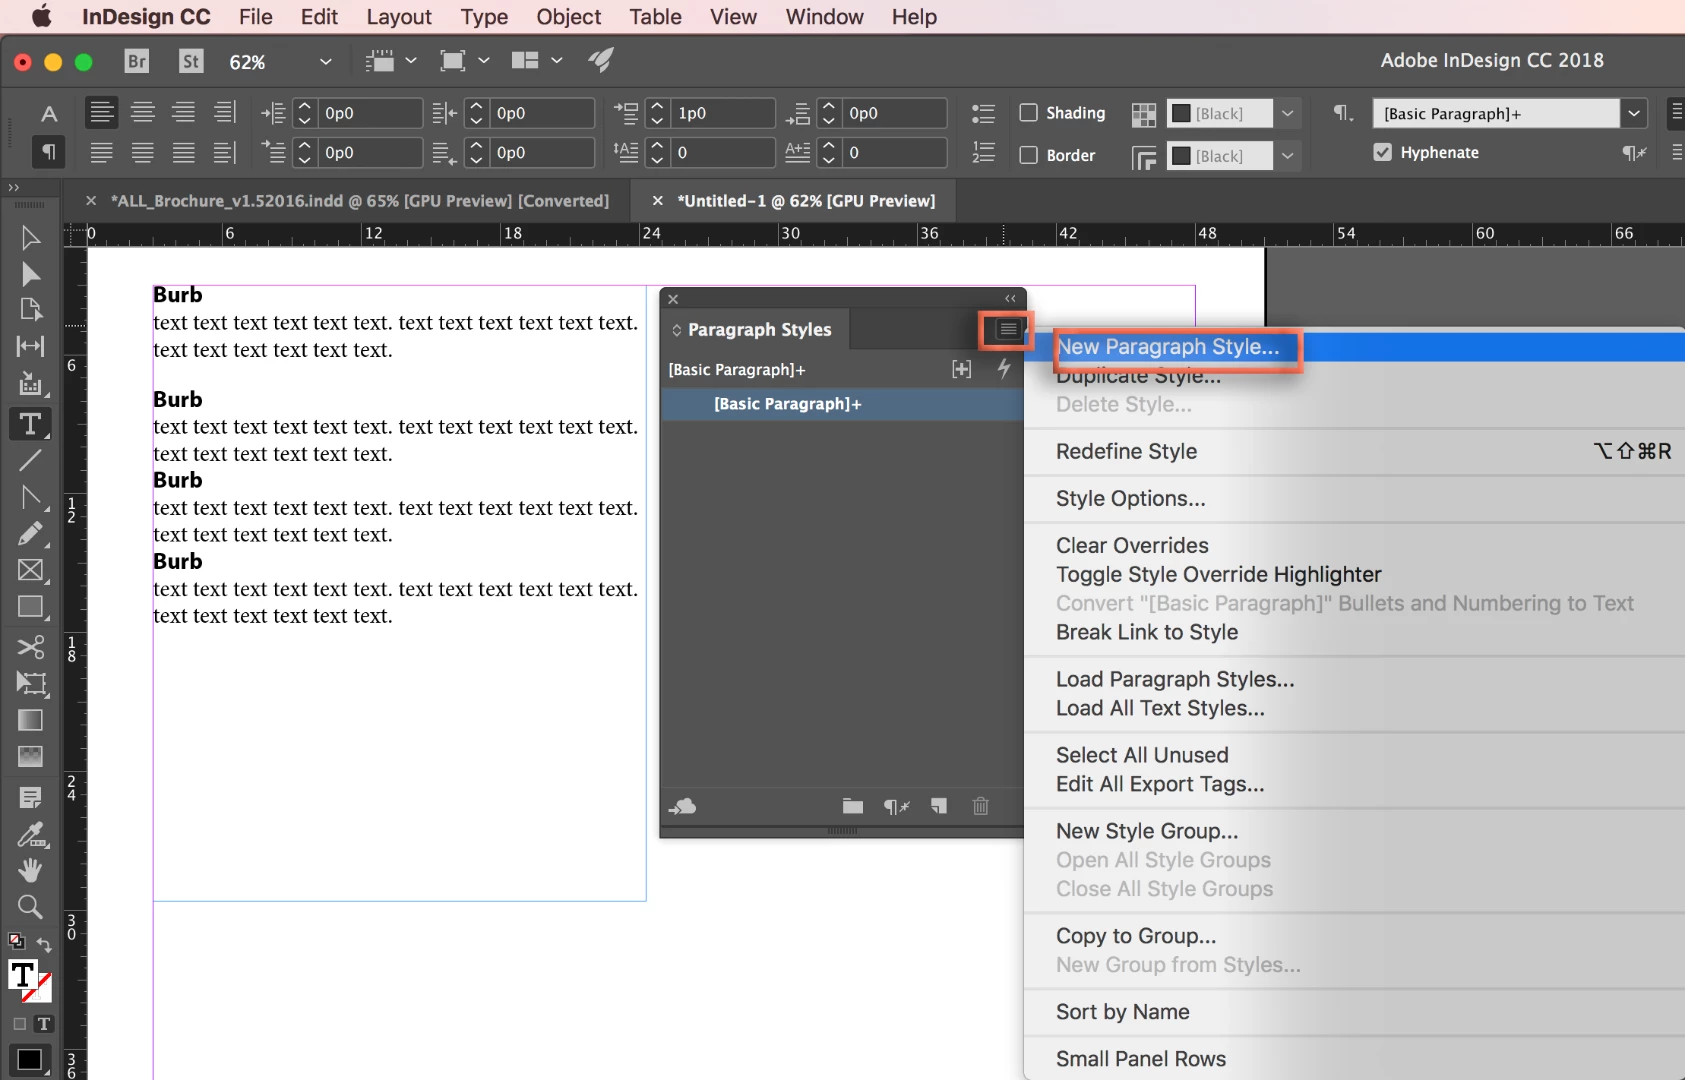Toggle formatting affects text T button
The image size is (1685, 1080).
(43, 1024)
